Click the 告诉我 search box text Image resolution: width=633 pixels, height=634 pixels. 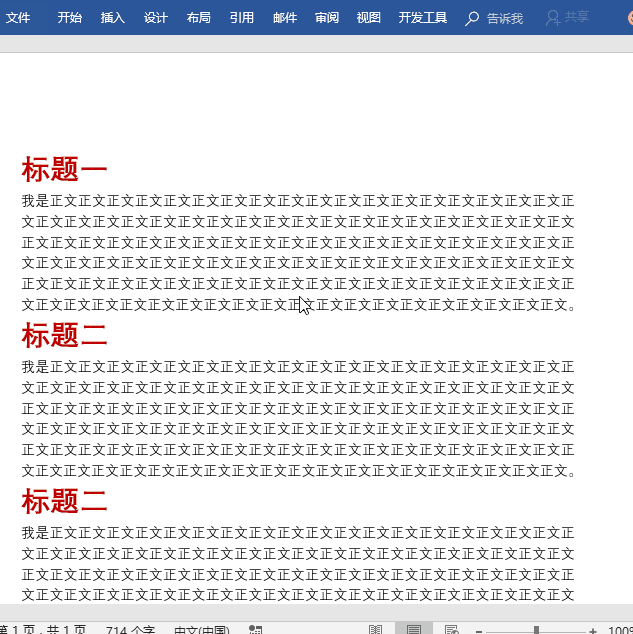pos(505,19)
